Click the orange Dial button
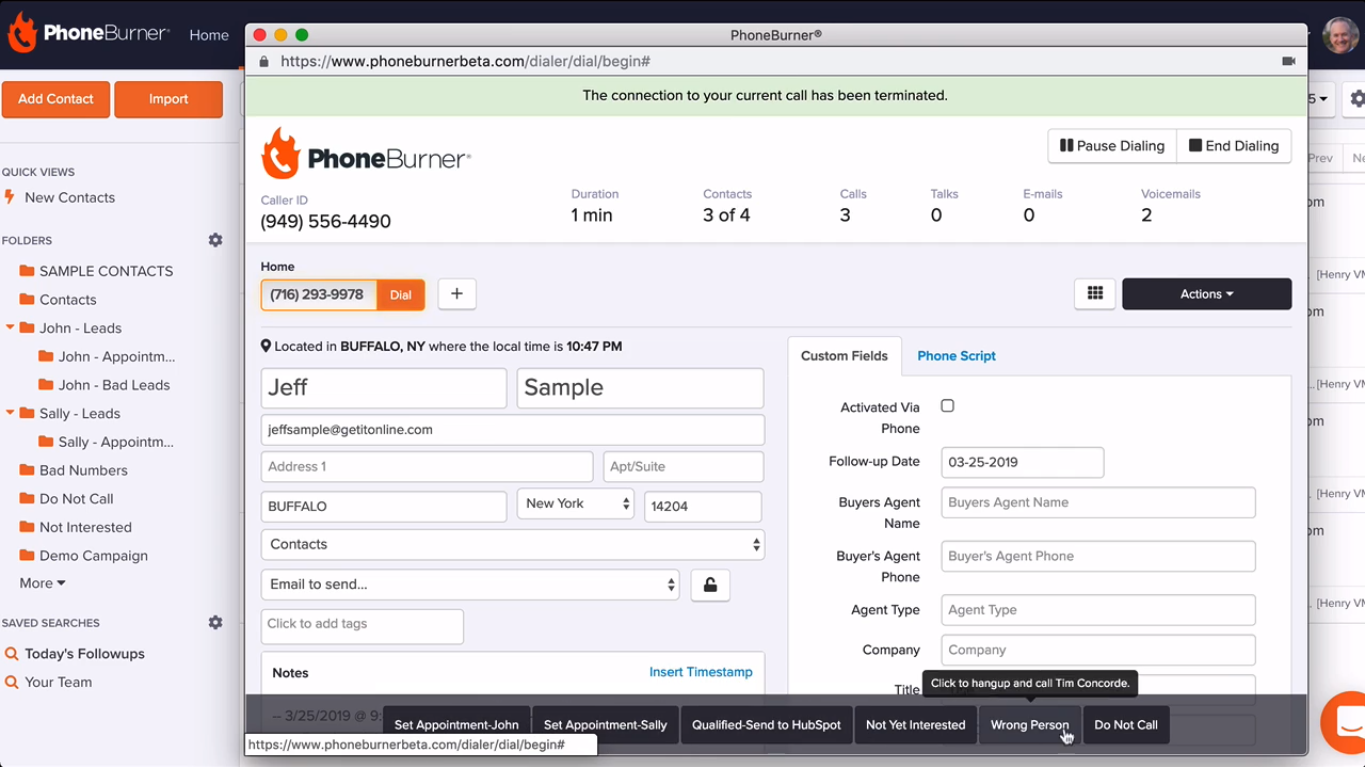This screenshot has width=1365, height=767. coord(401,295)
